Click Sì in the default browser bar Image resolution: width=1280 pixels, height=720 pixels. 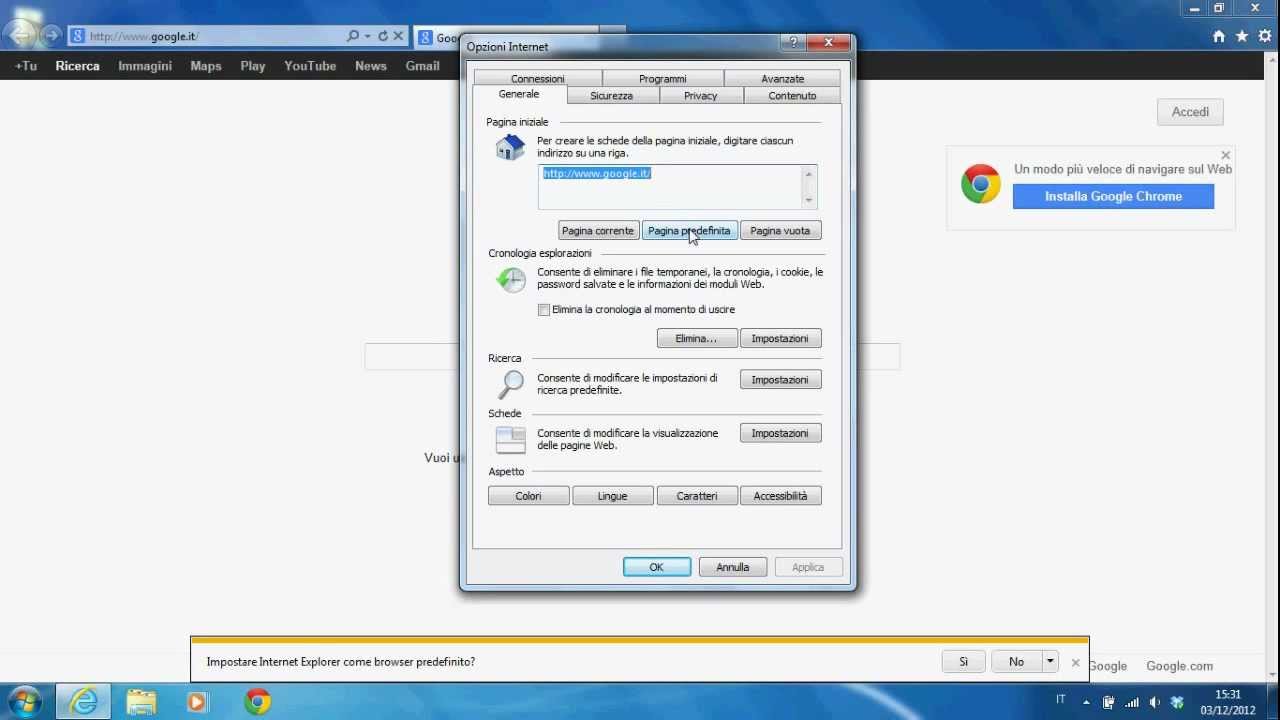pyautogui.click(x=964, y=661)
